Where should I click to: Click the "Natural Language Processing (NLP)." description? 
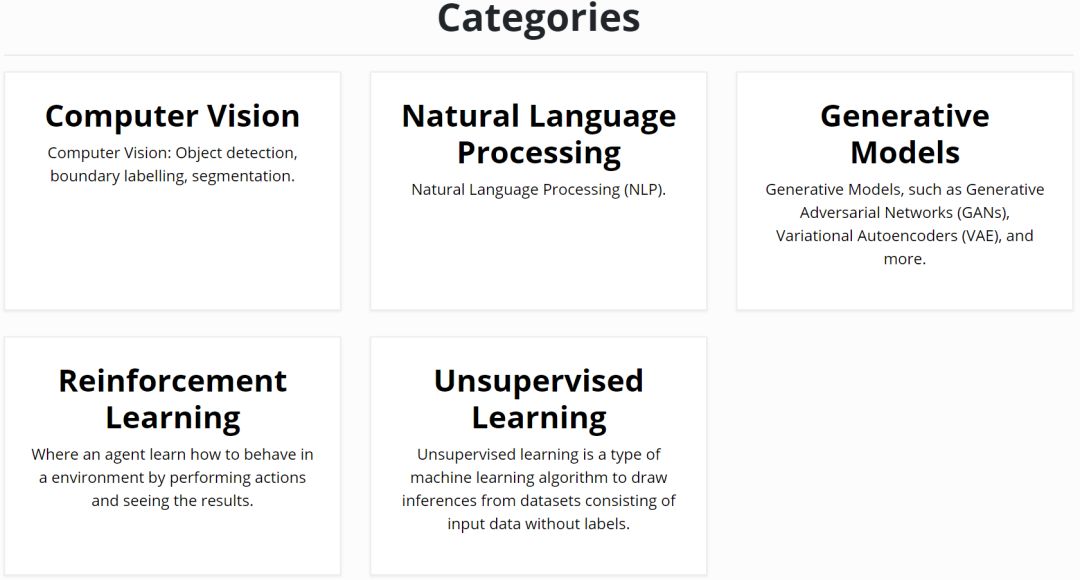click(x=538, y=189)
